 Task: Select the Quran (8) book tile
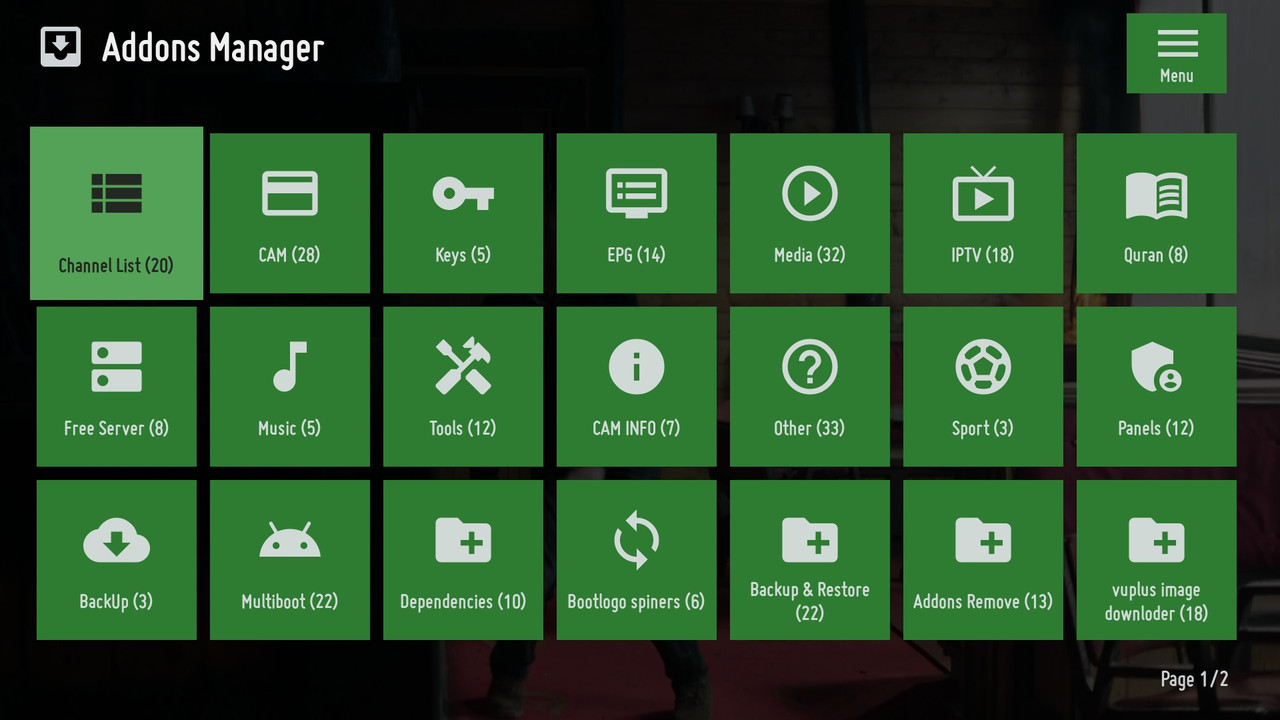point(1156,213)
